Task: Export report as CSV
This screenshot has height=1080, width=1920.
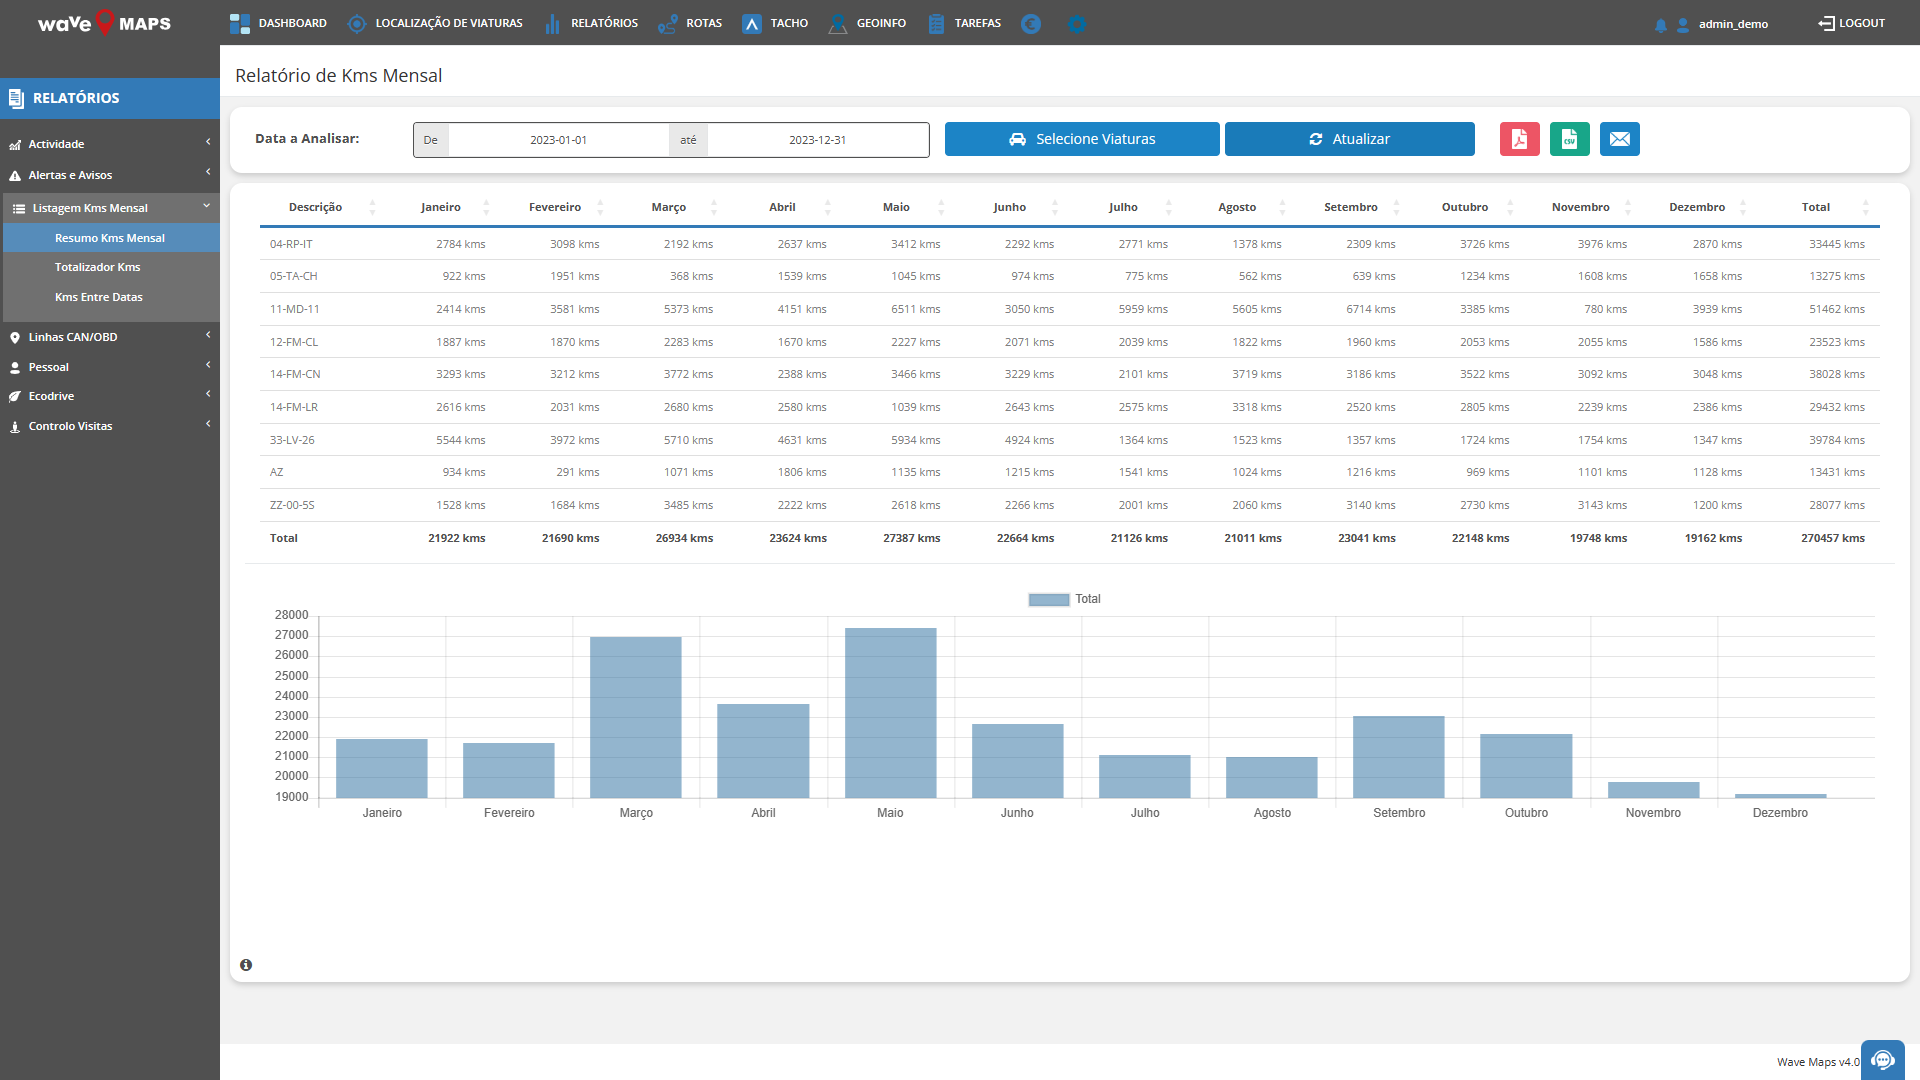Action: [1569, 139]
